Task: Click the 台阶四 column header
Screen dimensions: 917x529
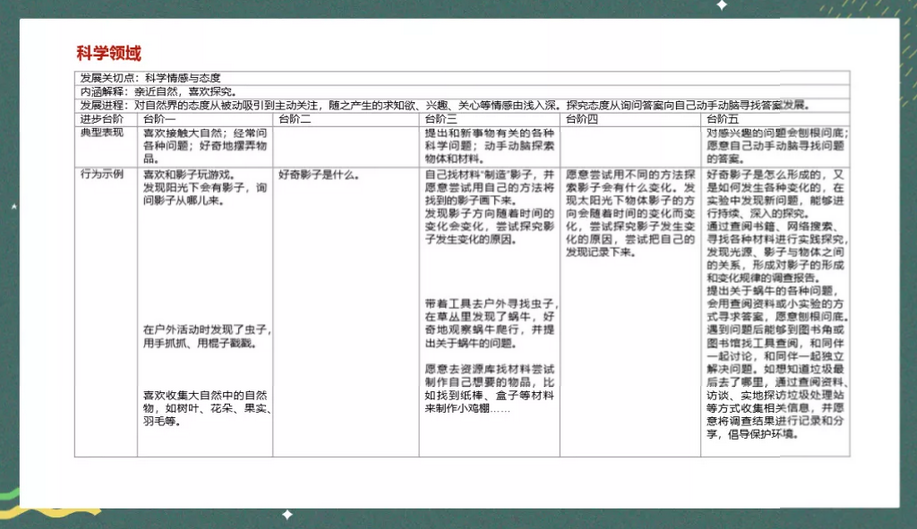Action: click(x=581, y=118)
